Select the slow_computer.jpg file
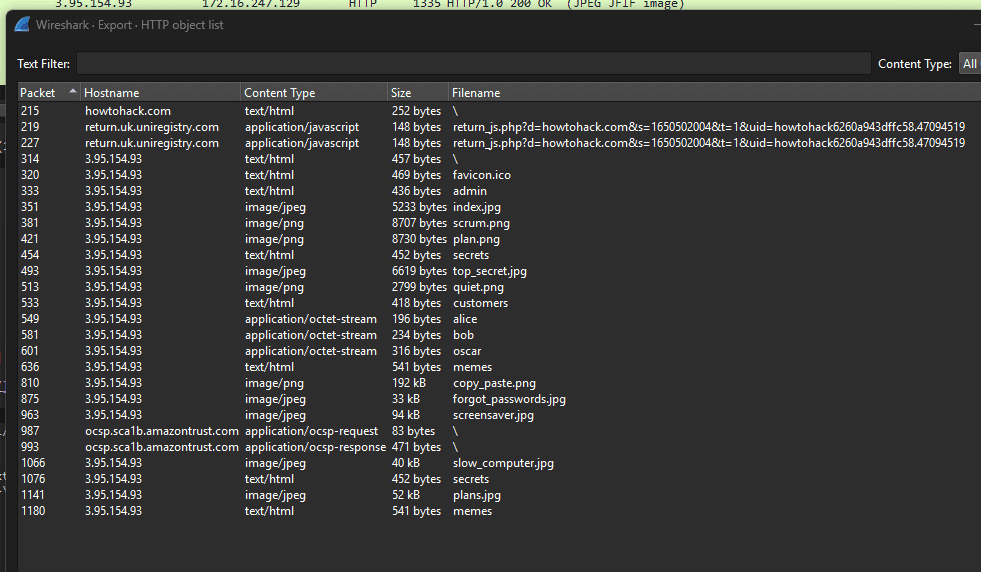Image resolution: width=981 pixels, height=572 pixels. point(499,463)
